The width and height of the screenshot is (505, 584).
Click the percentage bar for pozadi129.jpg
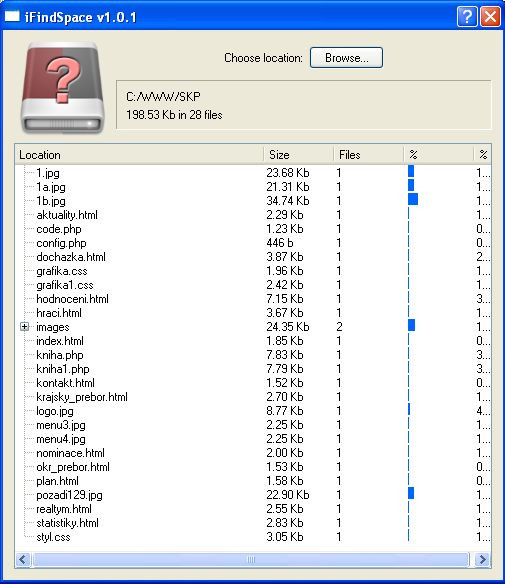click(x=411, y=493)
